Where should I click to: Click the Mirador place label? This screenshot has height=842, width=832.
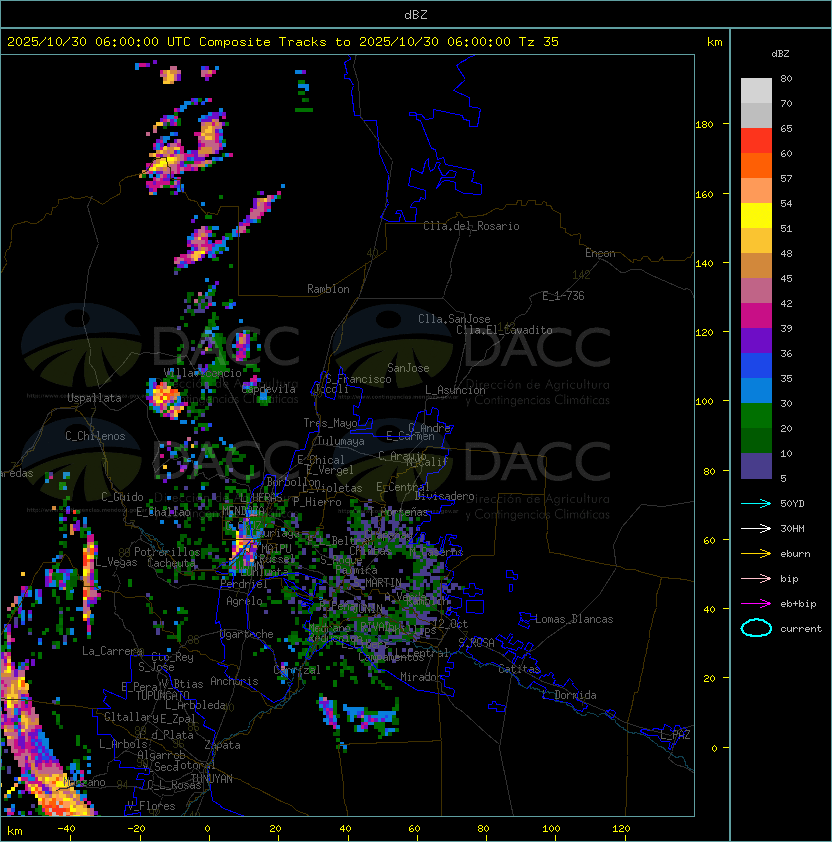421,677
